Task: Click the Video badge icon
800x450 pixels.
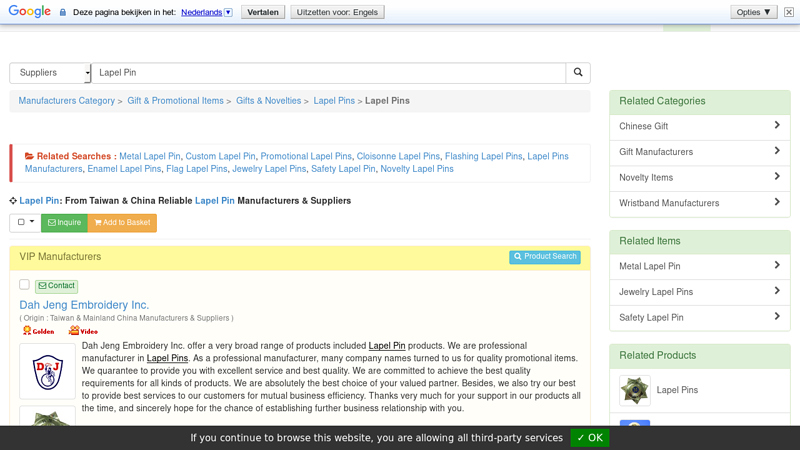Action: [x=83, y=331]
